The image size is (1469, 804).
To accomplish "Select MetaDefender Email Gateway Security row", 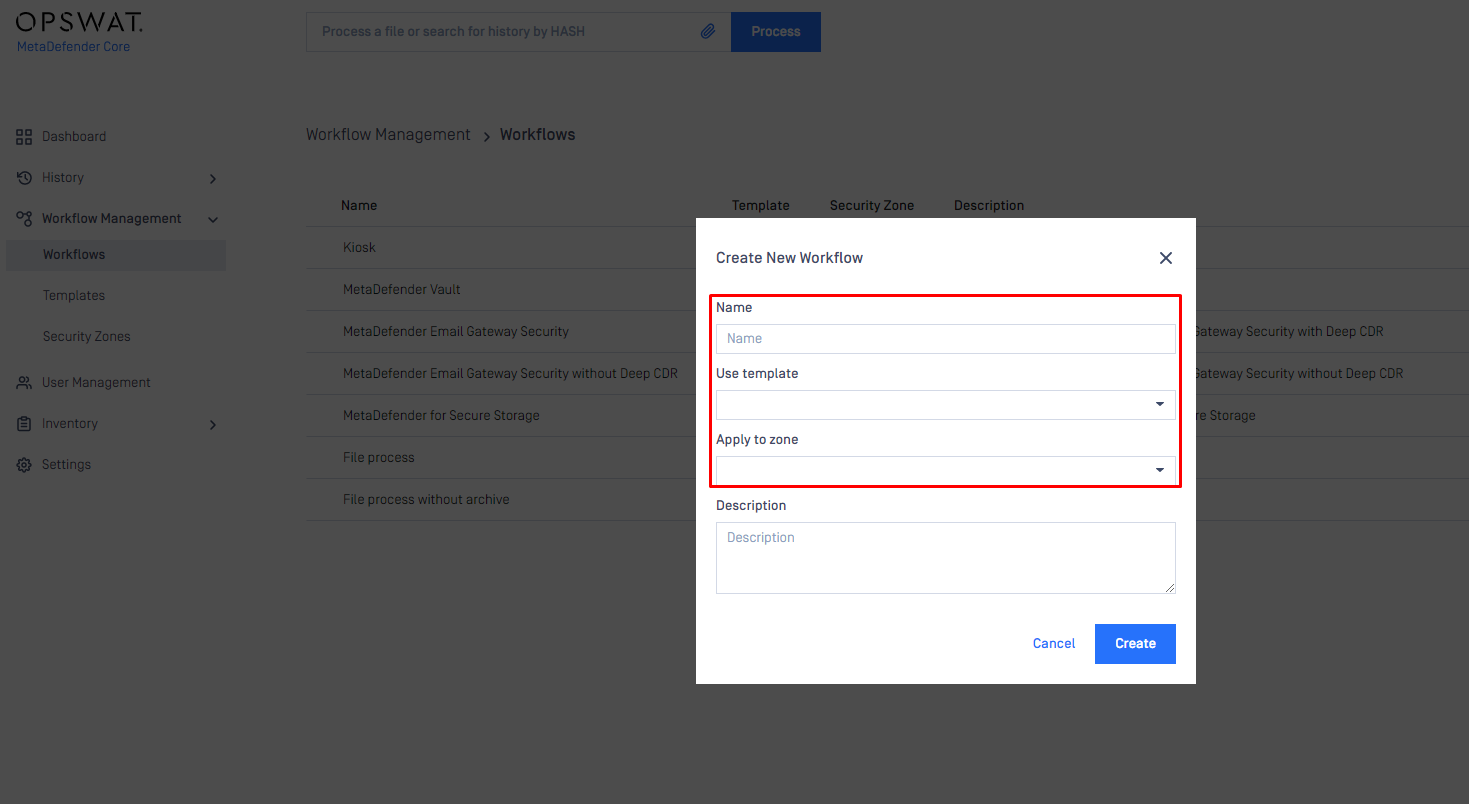I will [x=456, y=332].
